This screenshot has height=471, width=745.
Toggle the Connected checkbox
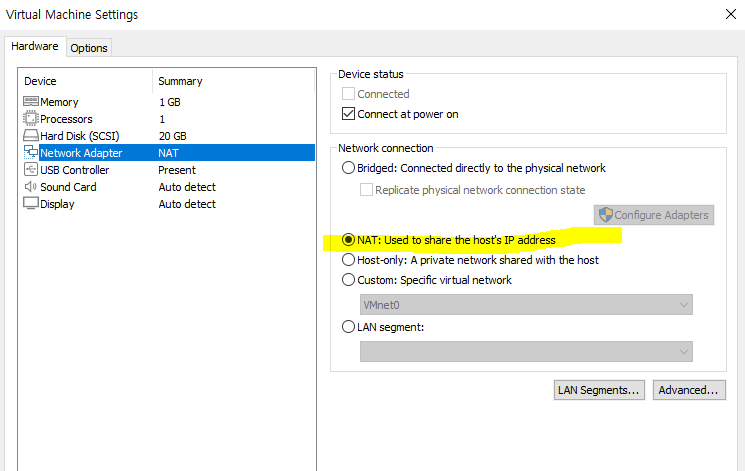[x=348, y=94]
